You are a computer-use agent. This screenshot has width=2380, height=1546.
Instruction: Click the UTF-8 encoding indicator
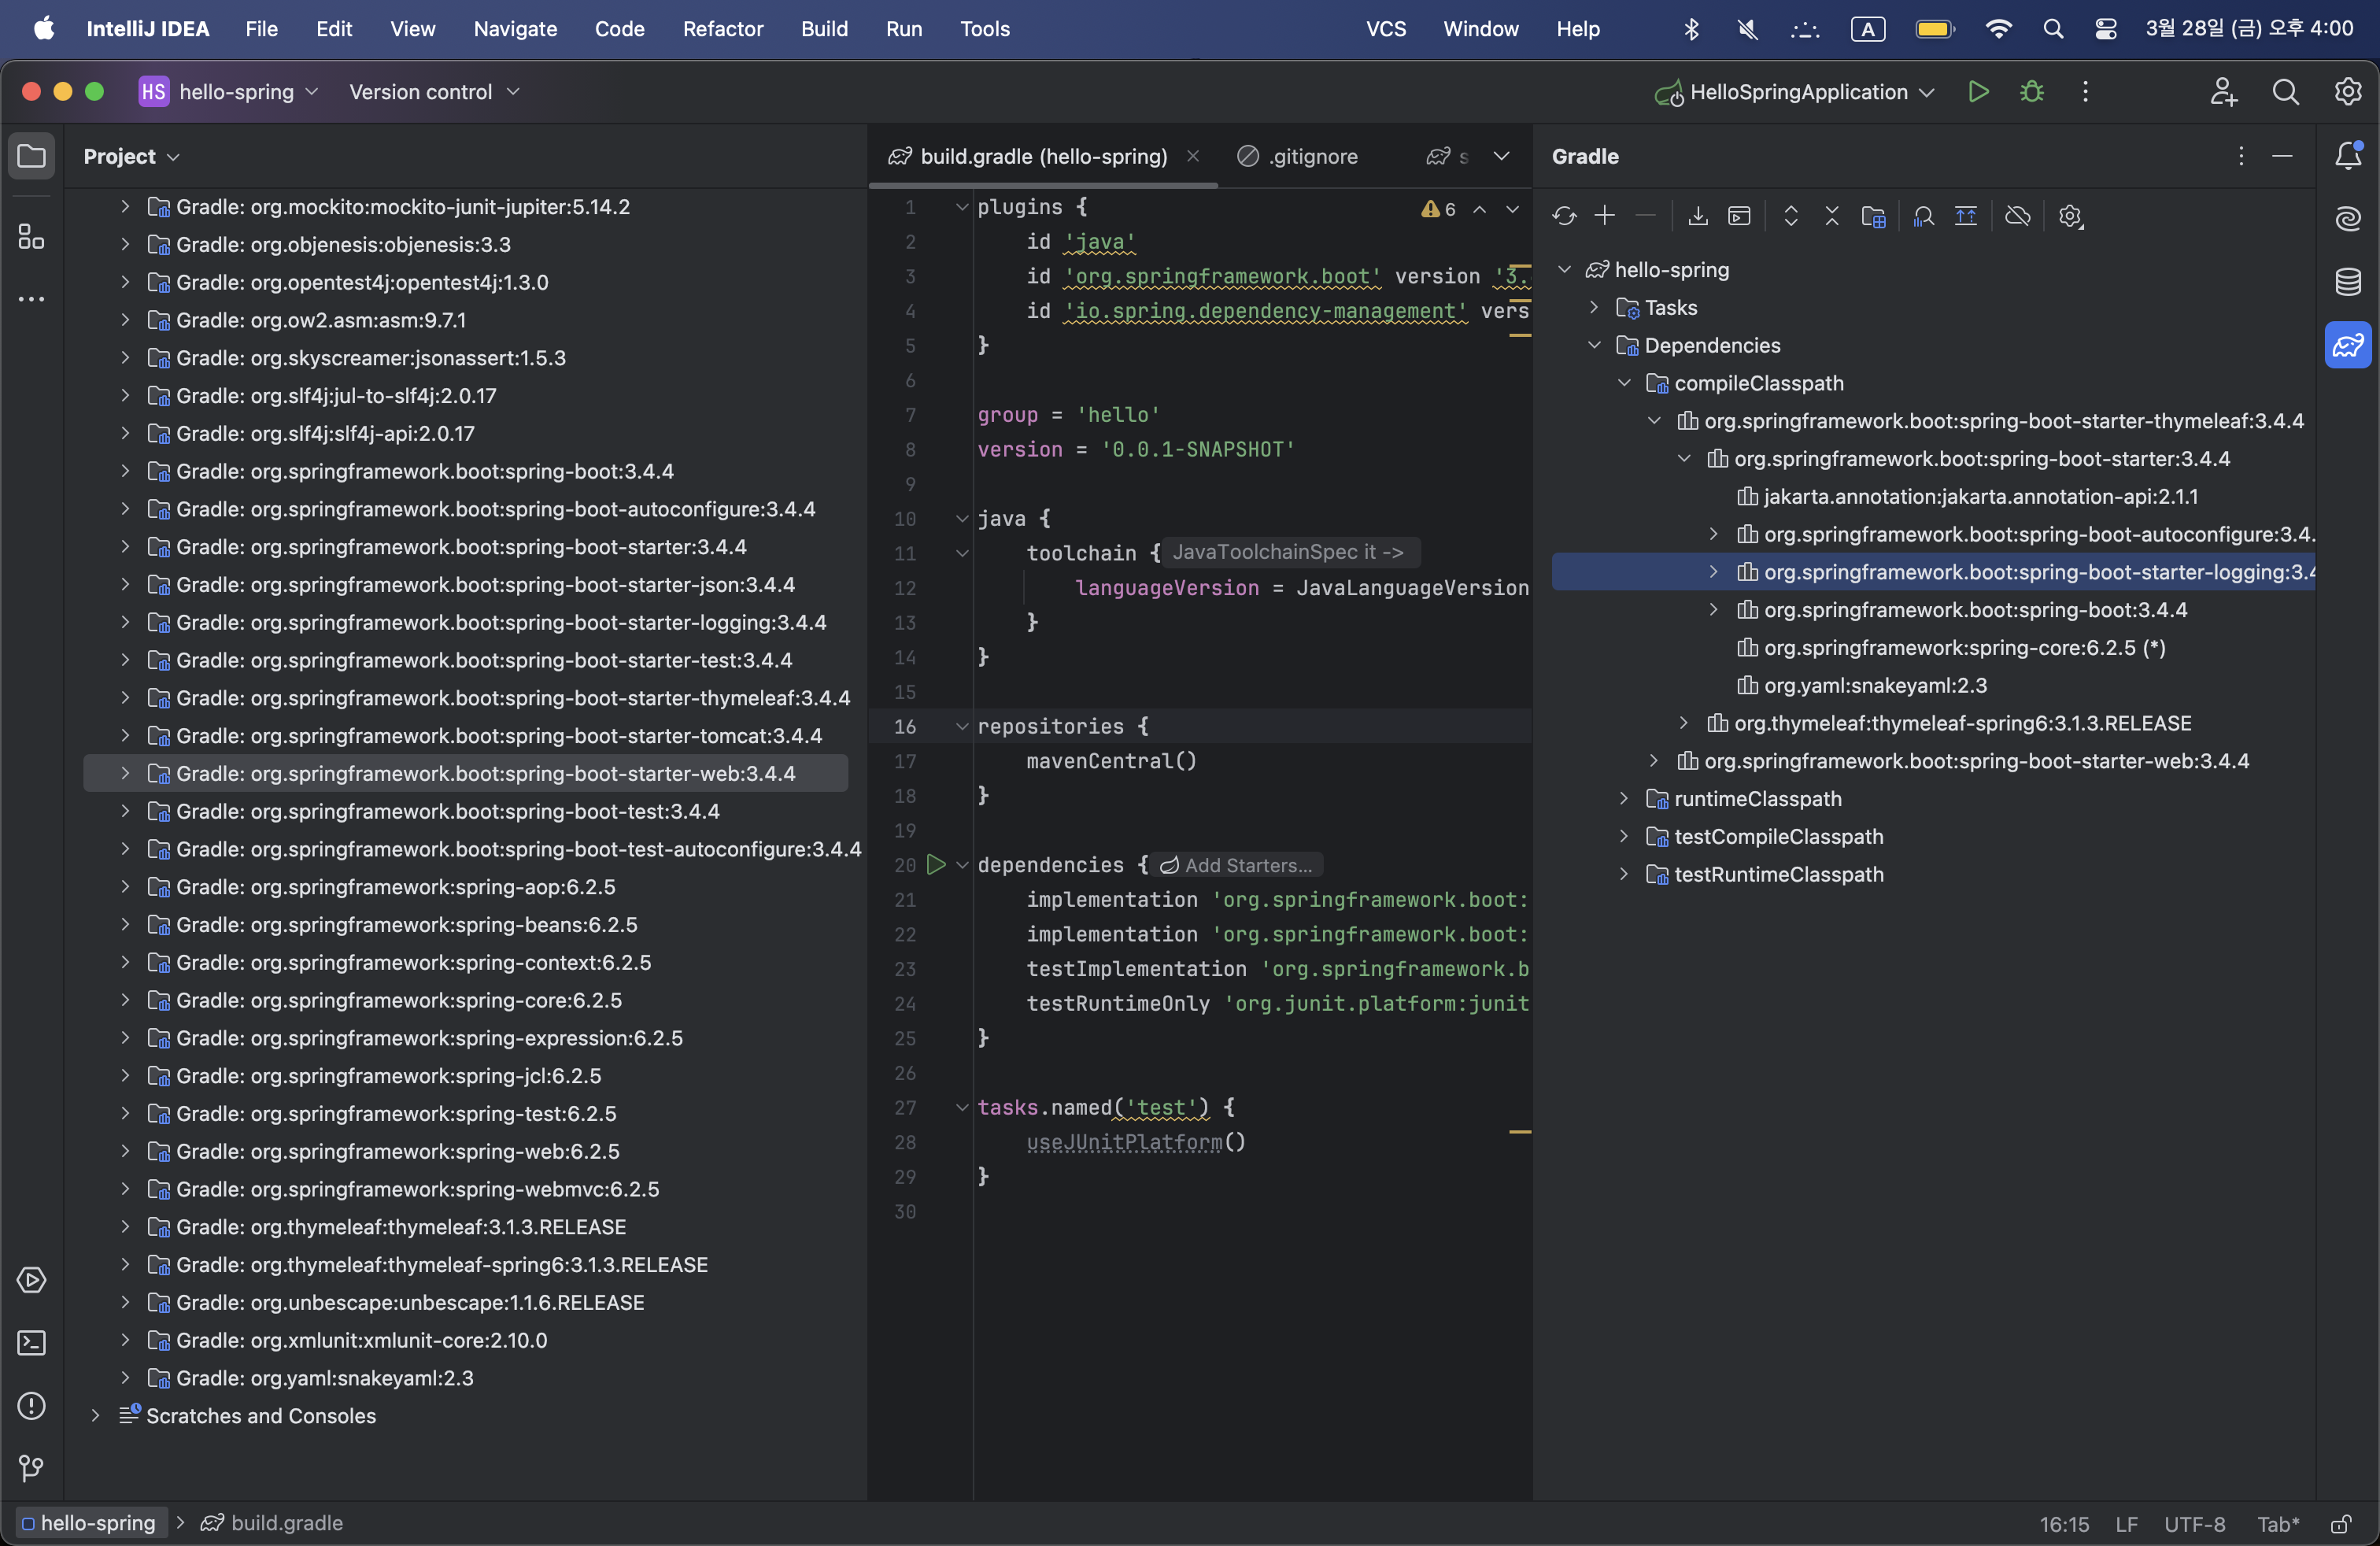click(2195, 1524)
